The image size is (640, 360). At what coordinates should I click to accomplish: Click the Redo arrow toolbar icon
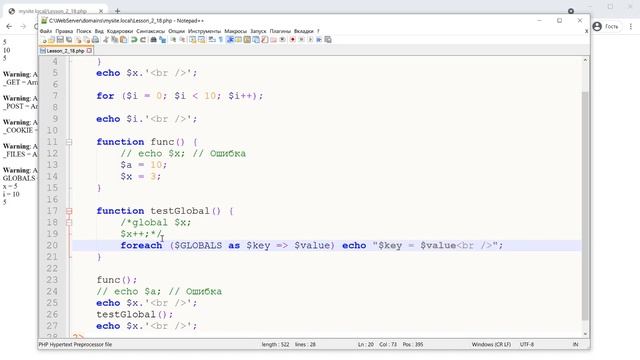click(143, 40)
